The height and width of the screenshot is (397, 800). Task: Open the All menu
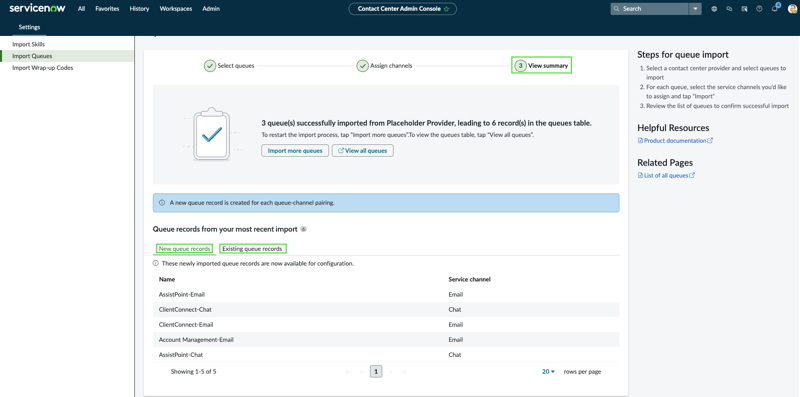[x=82, y=9]
